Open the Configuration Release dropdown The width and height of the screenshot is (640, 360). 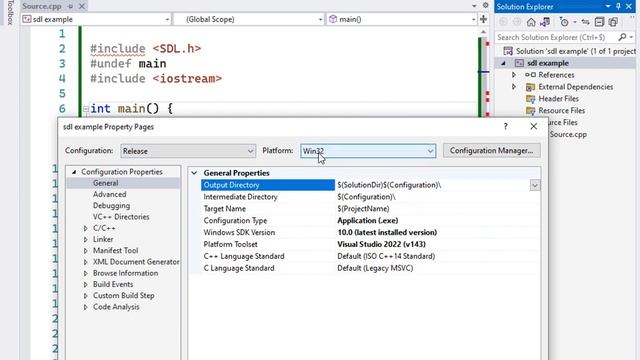[188, 151]
